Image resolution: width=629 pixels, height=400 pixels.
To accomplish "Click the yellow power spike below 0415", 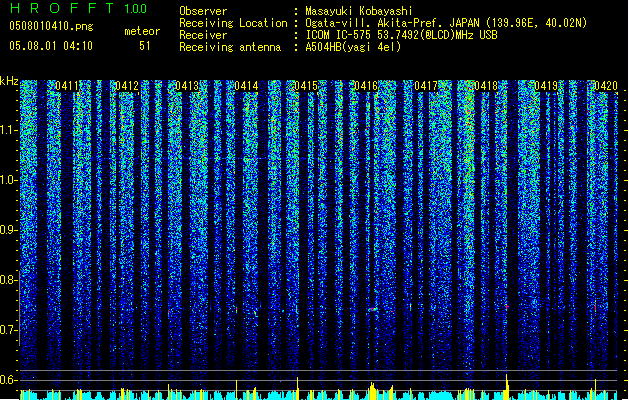I will [x=297, y=388].
